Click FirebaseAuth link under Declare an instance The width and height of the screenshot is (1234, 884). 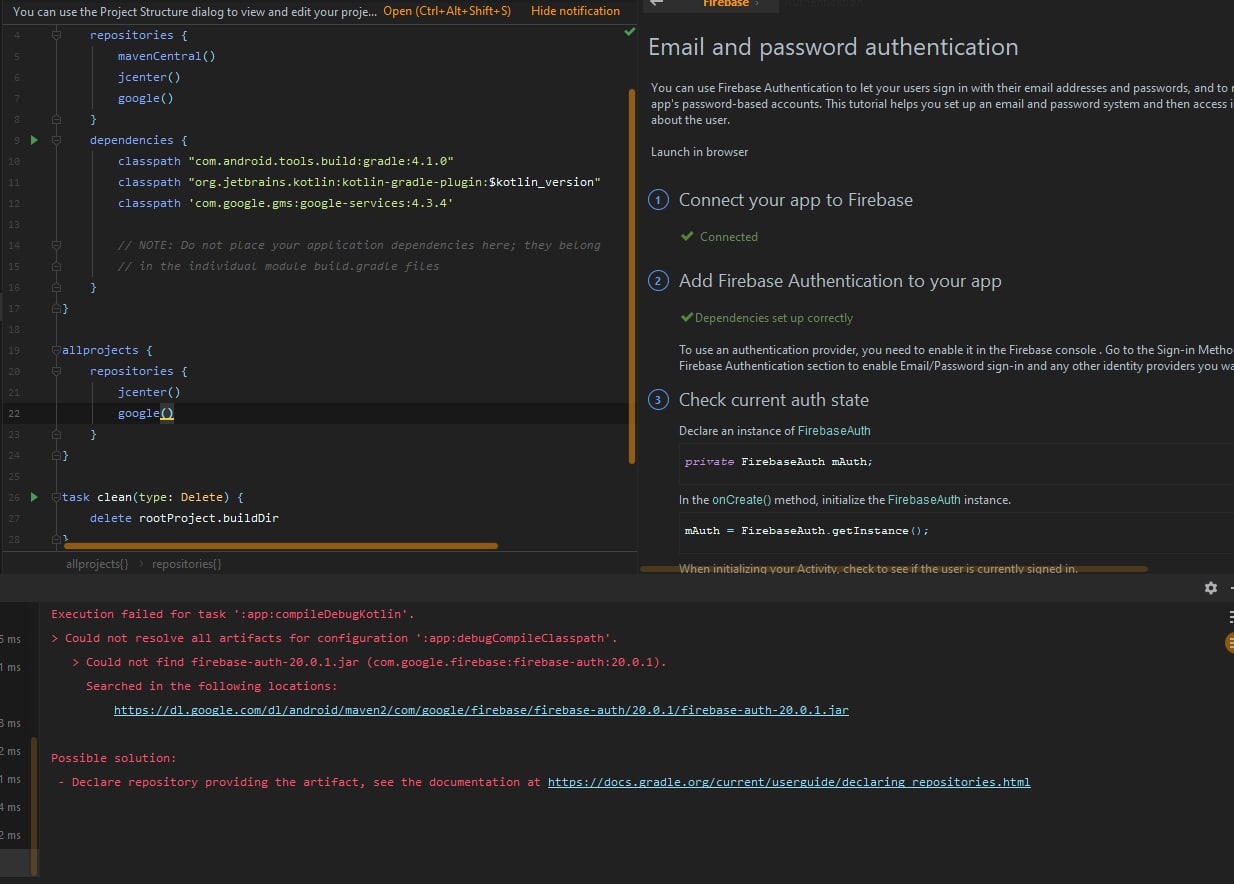[x=834, y=431]
